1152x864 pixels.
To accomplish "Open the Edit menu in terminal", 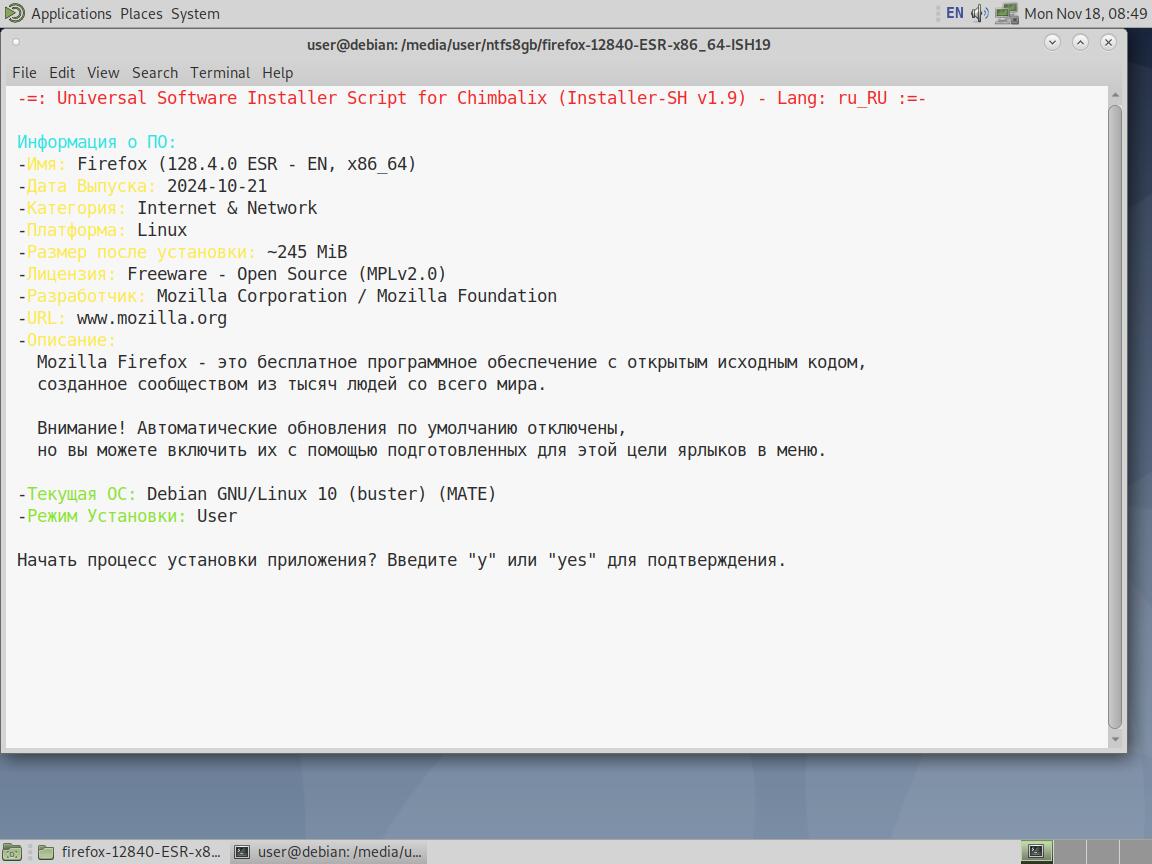I will click(x=62, y=73).
